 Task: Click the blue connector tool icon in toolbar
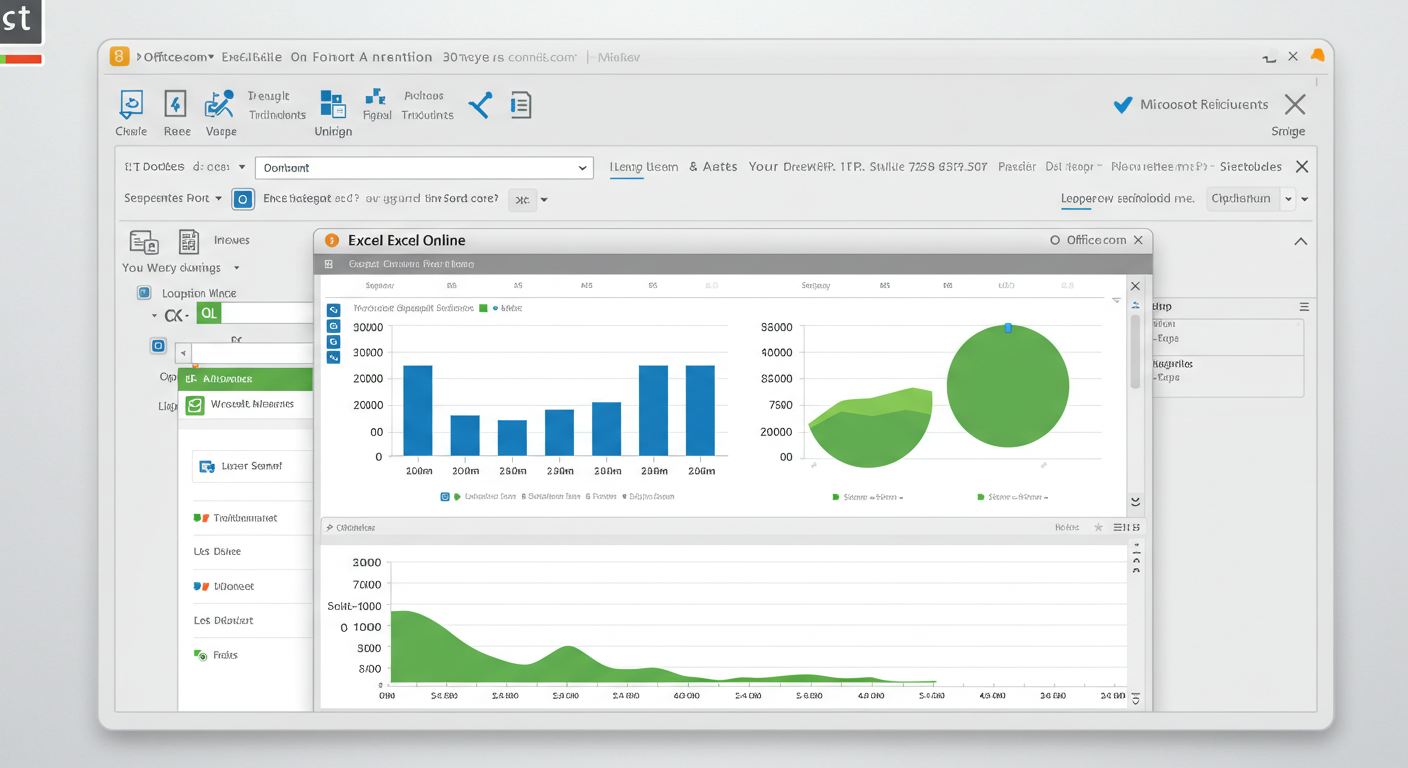[x=480, y=105]
